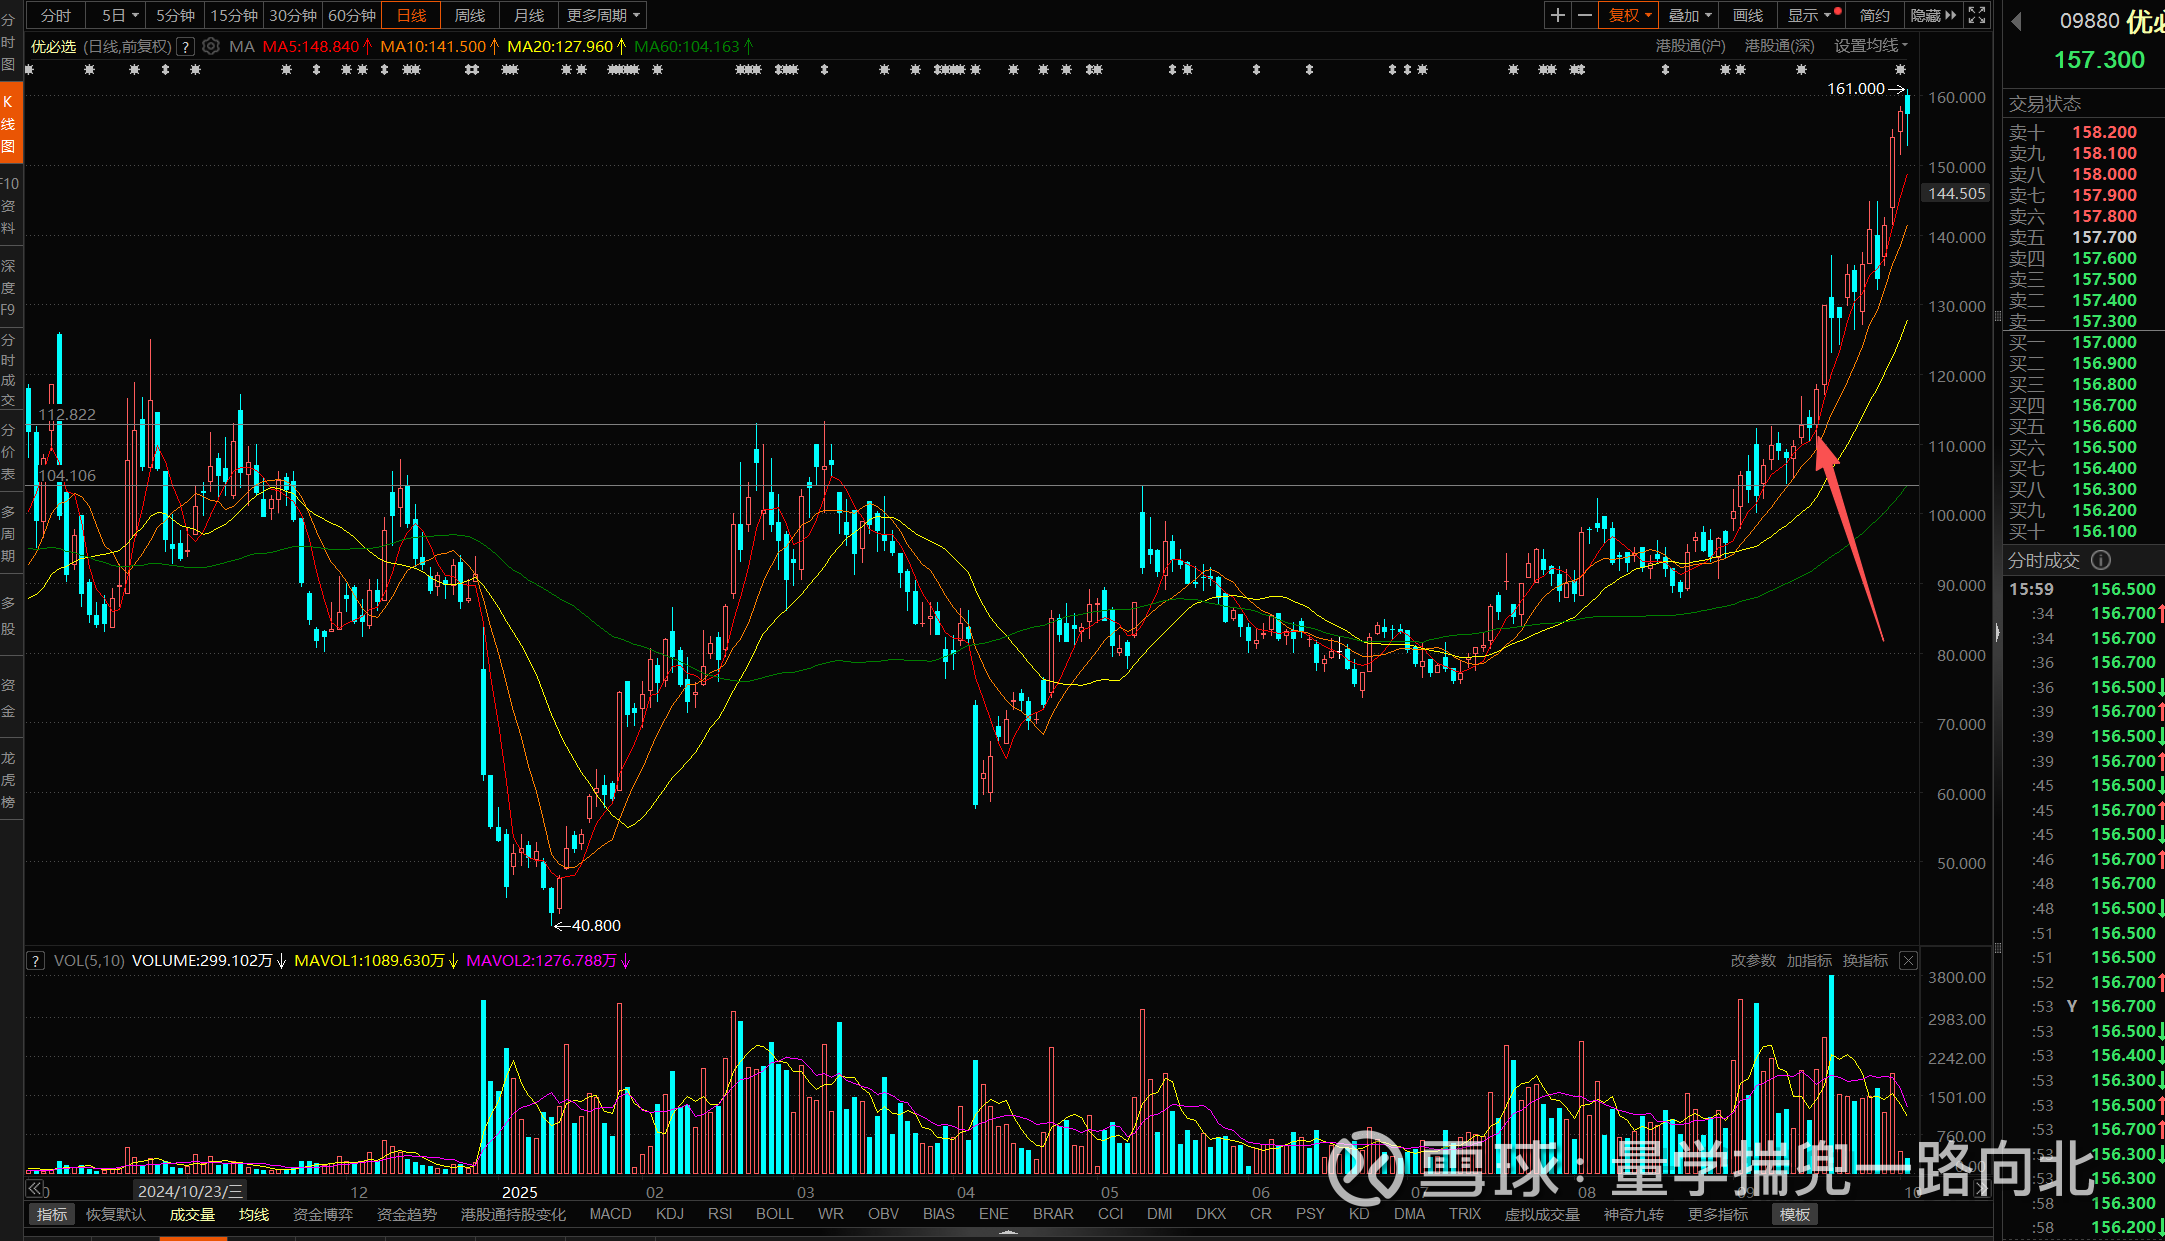The height and width of the screenshot is (1241, 2165).
Task: Open the 设置均线 dropdown
Action: [1870, 46]
